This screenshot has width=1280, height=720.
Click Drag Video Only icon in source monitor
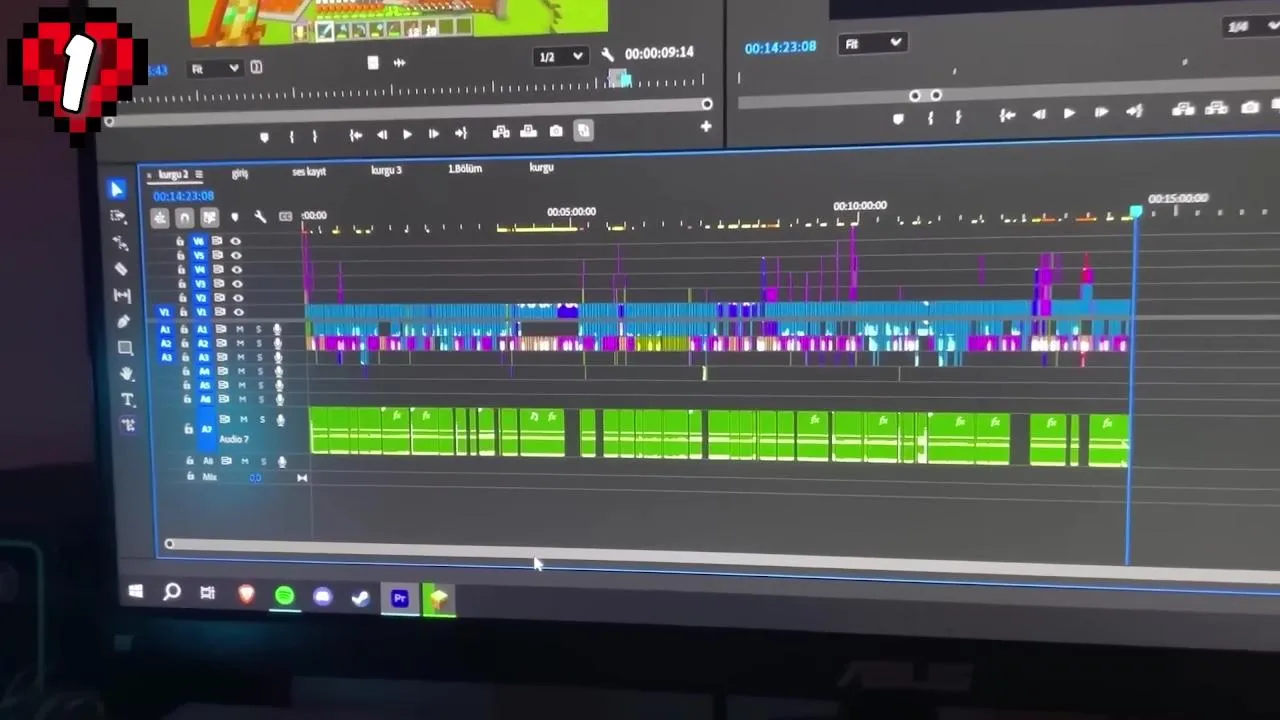373,63
